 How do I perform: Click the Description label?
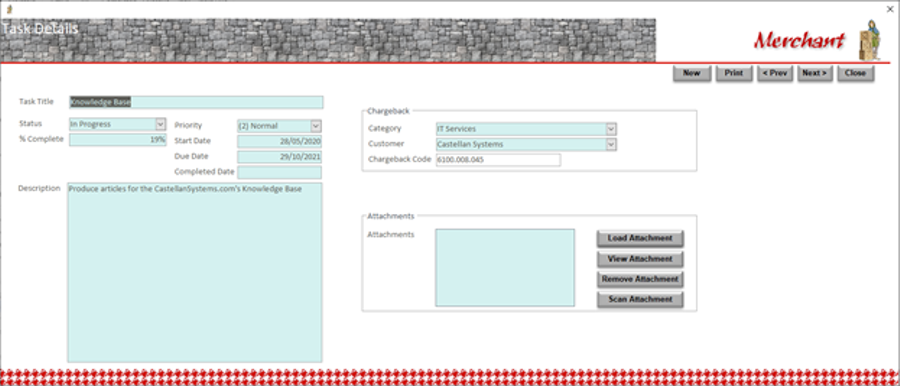point(39,188)
